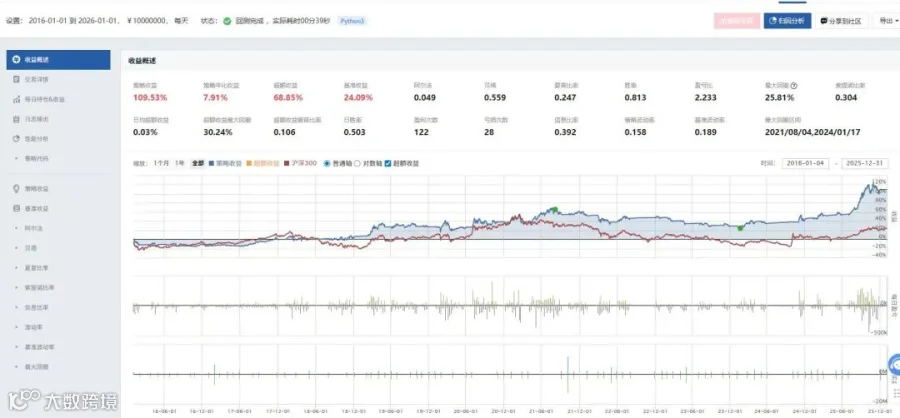
Task: Click the faded pink button left of 归因分析
Action: click(x=737, y=21)
